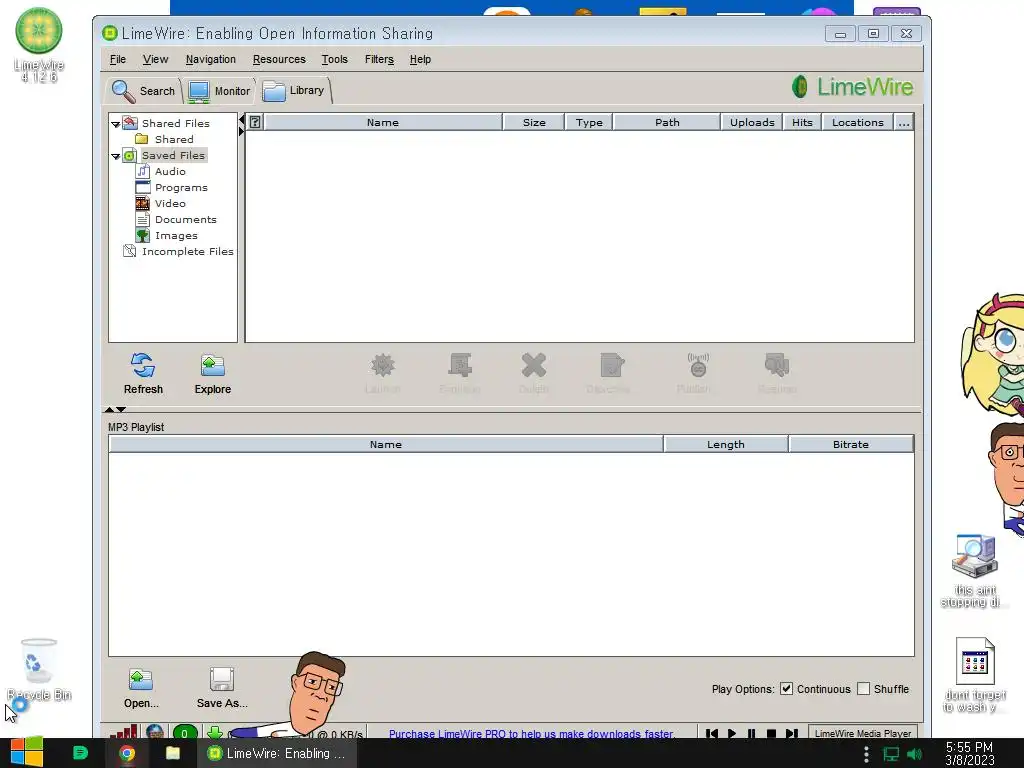
Task: Open the Navigation menu
Action: pyautogui.click(x=210, y=59)
